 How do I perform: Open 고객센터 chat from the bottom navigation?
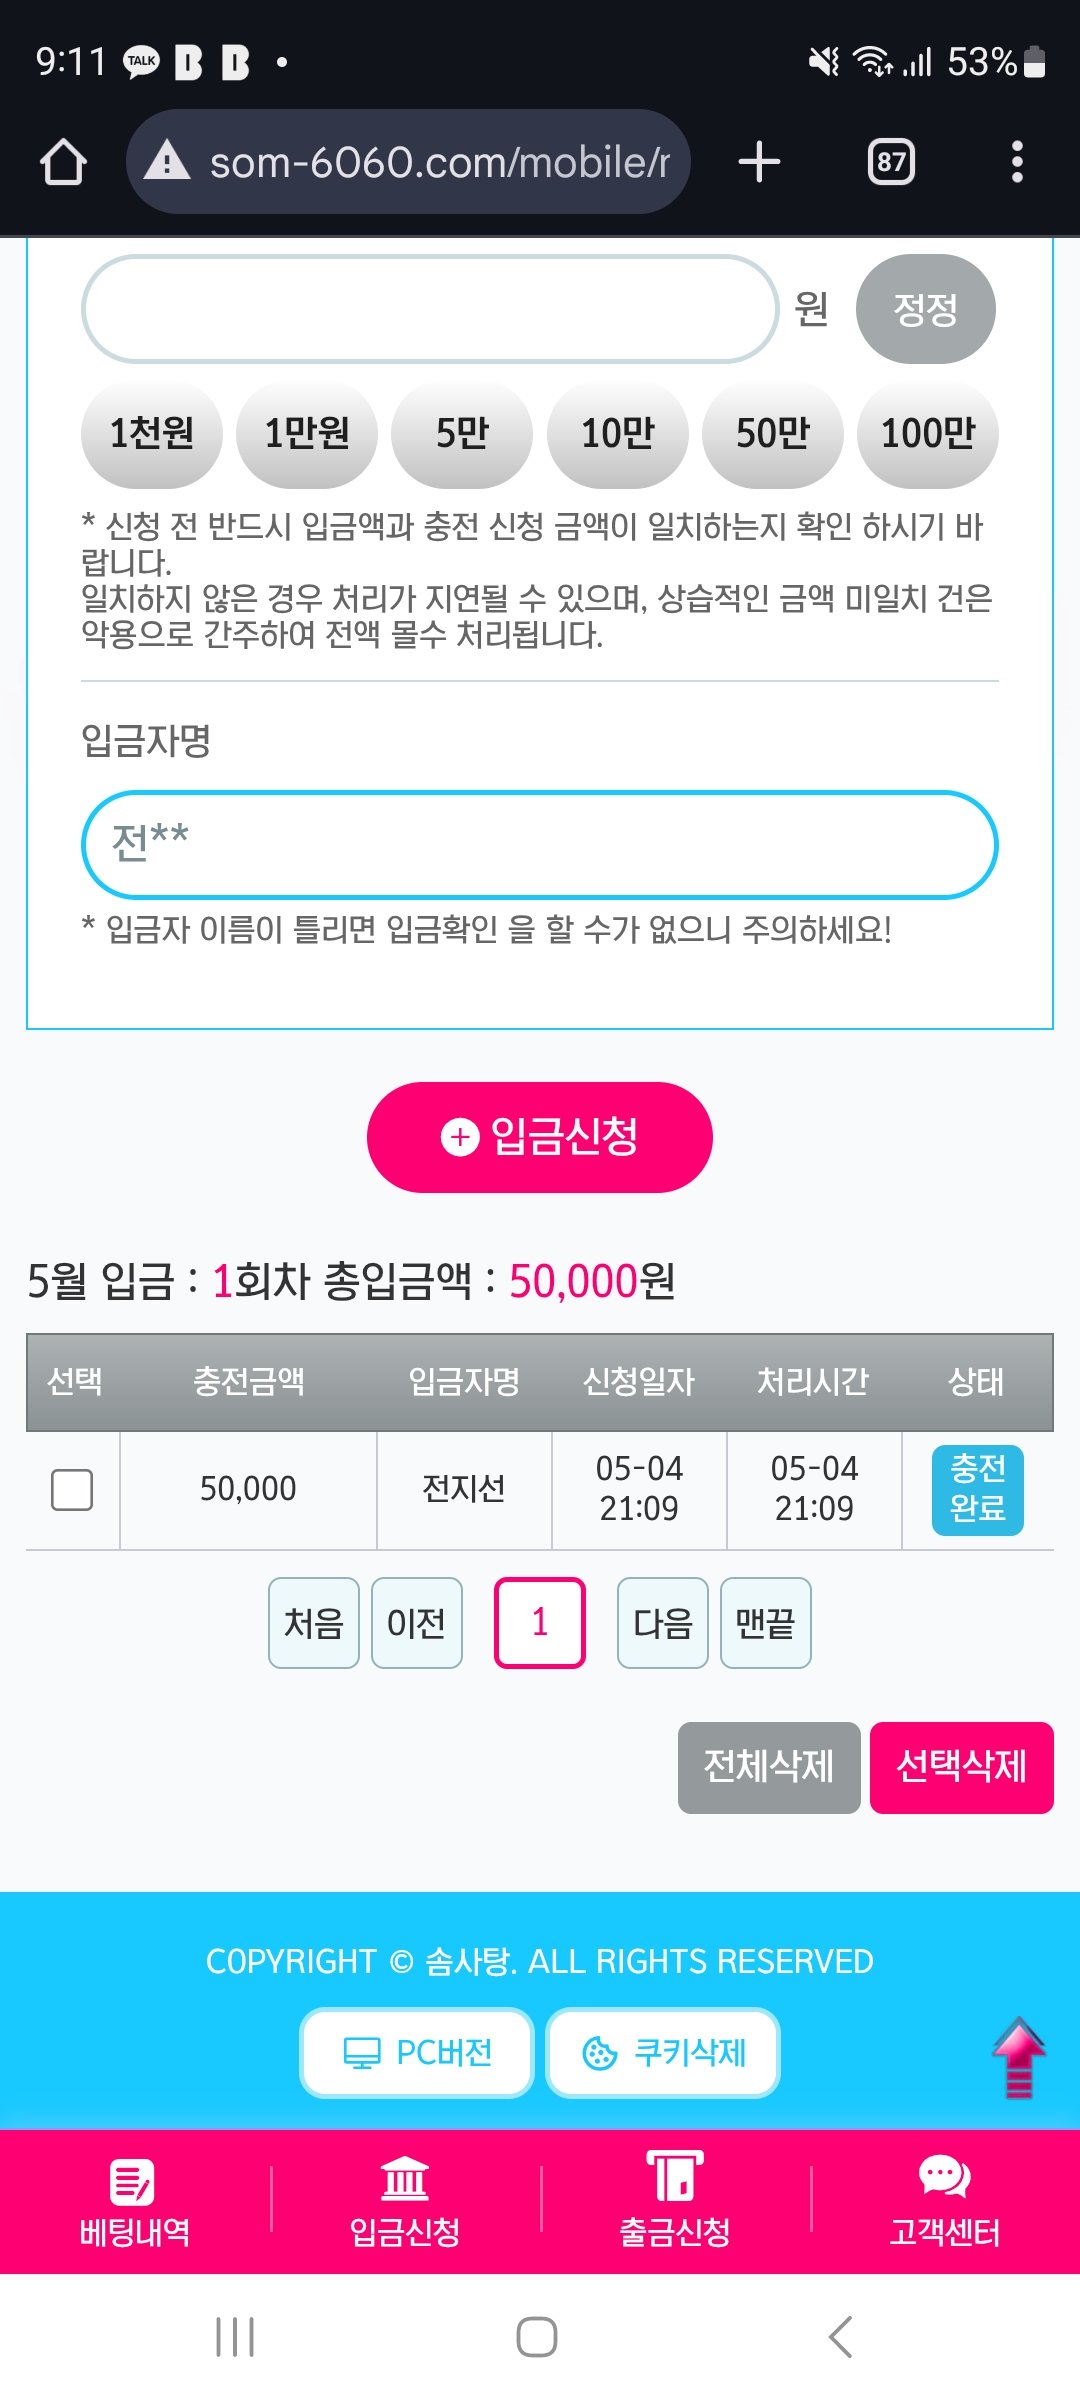point(945,2202)
